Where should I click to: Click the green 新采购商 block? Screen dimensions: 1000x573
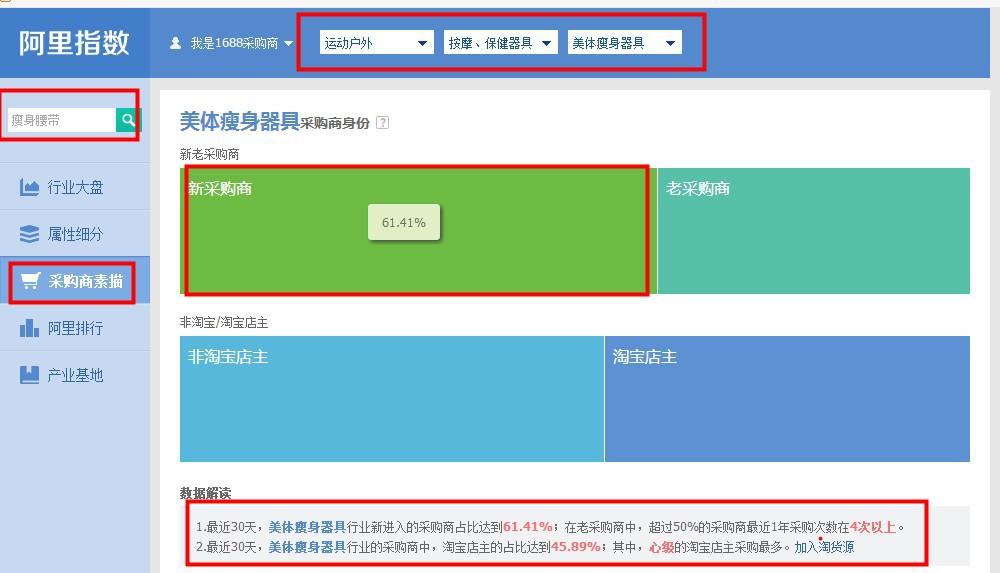[x=418, y=231]
